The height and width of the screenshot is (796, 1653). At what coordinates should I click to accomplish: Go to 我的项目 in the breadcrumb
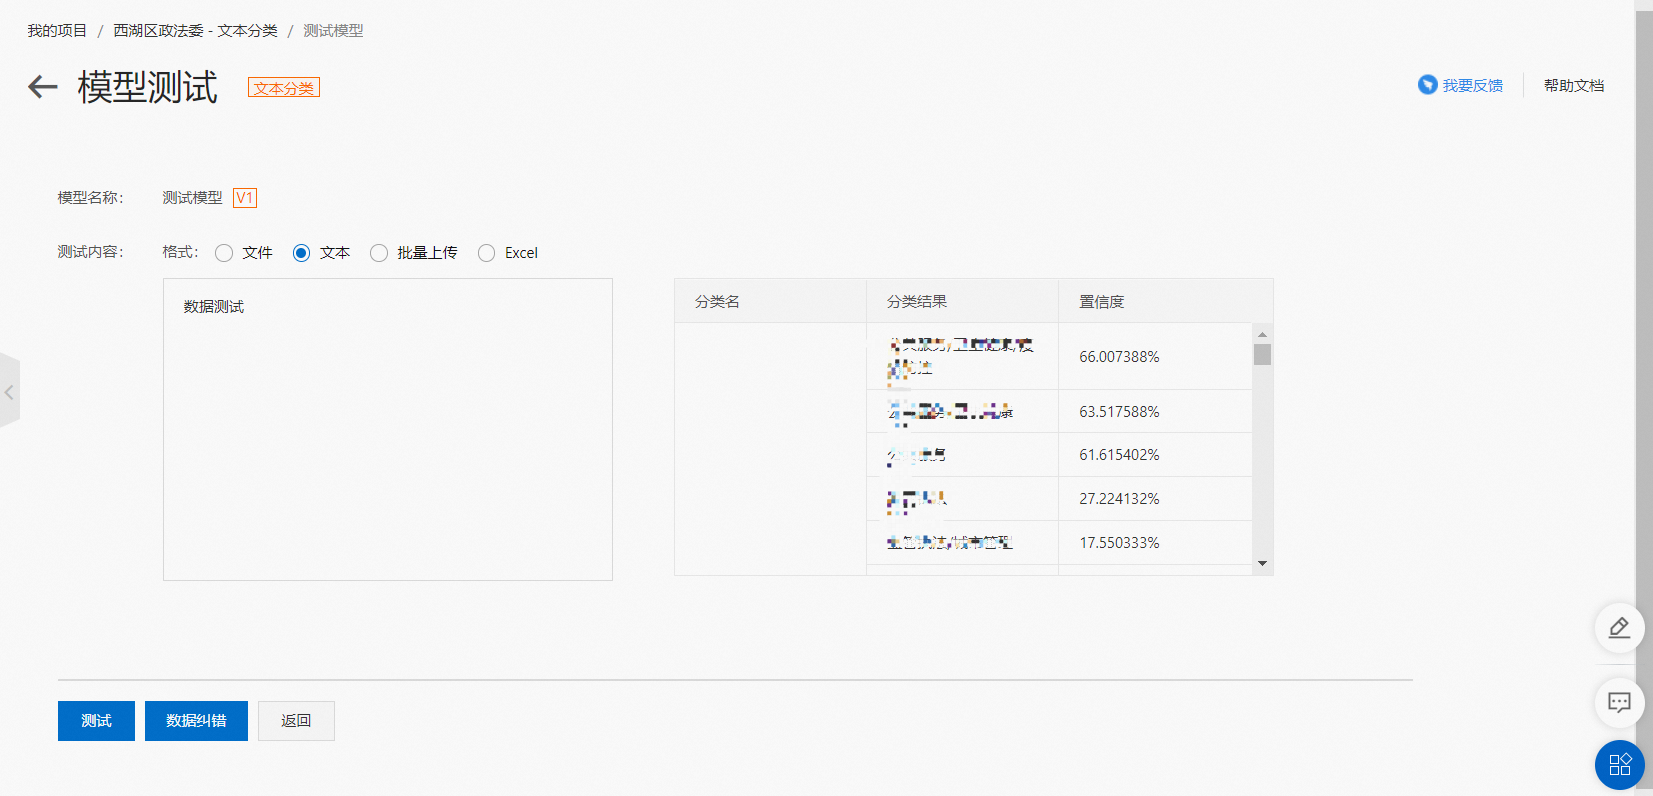57,31
